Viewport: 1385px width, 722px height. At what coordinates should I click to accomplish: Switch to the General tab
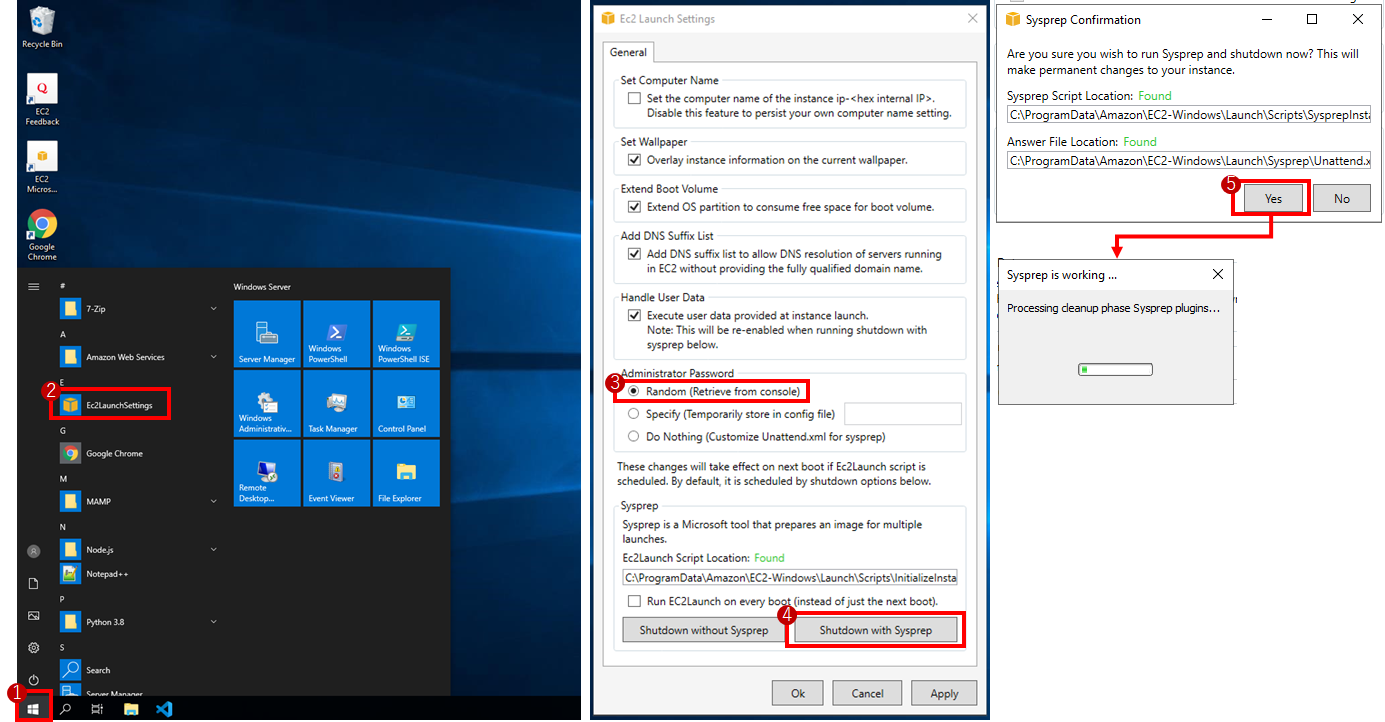click(x=628, y=52)
